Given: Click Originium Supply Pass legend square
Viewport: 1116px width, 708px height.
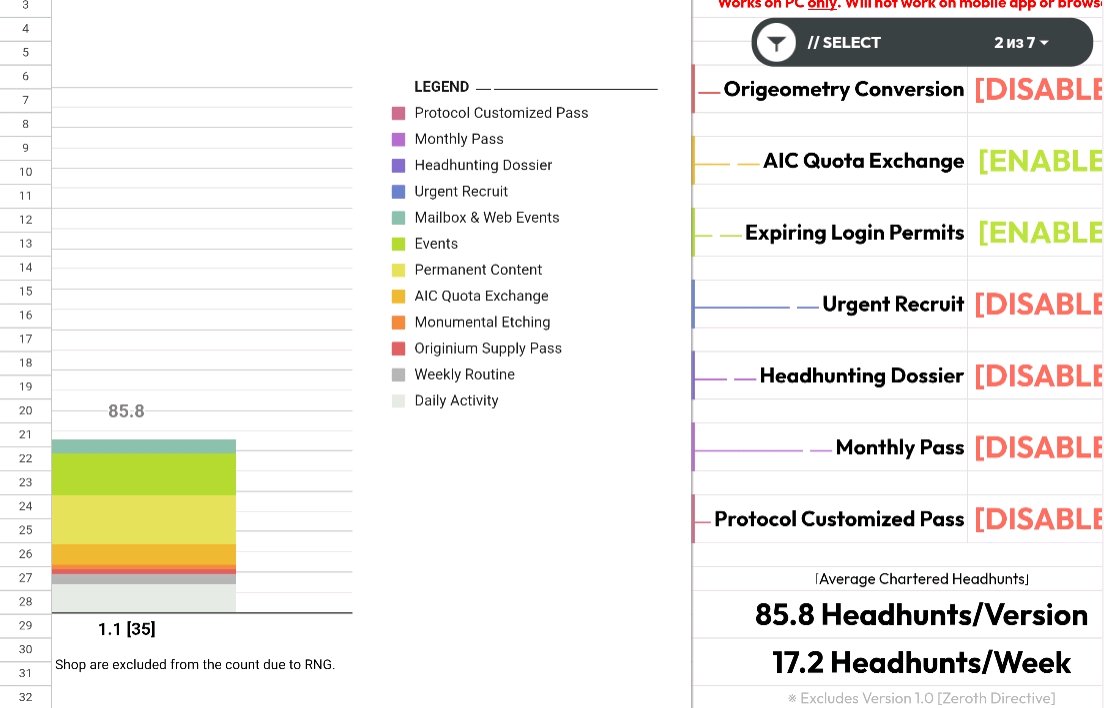Looking at the screenshot, I should [x=398, y=349].
